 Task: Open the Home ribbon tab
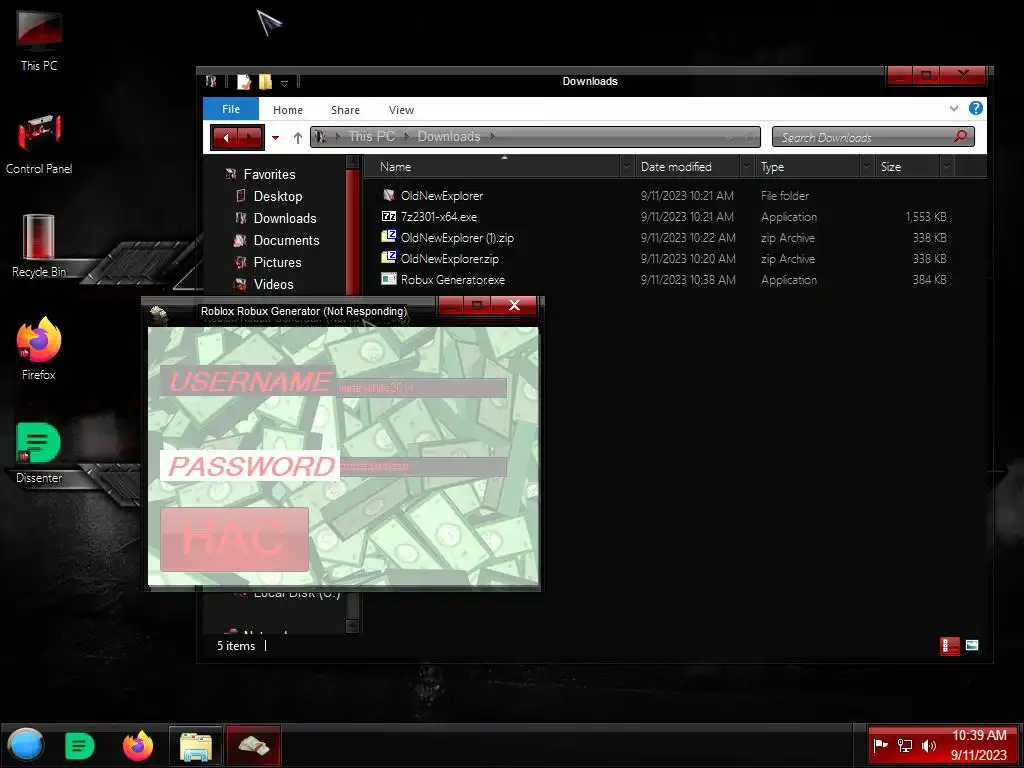click(x=288, y=110)
